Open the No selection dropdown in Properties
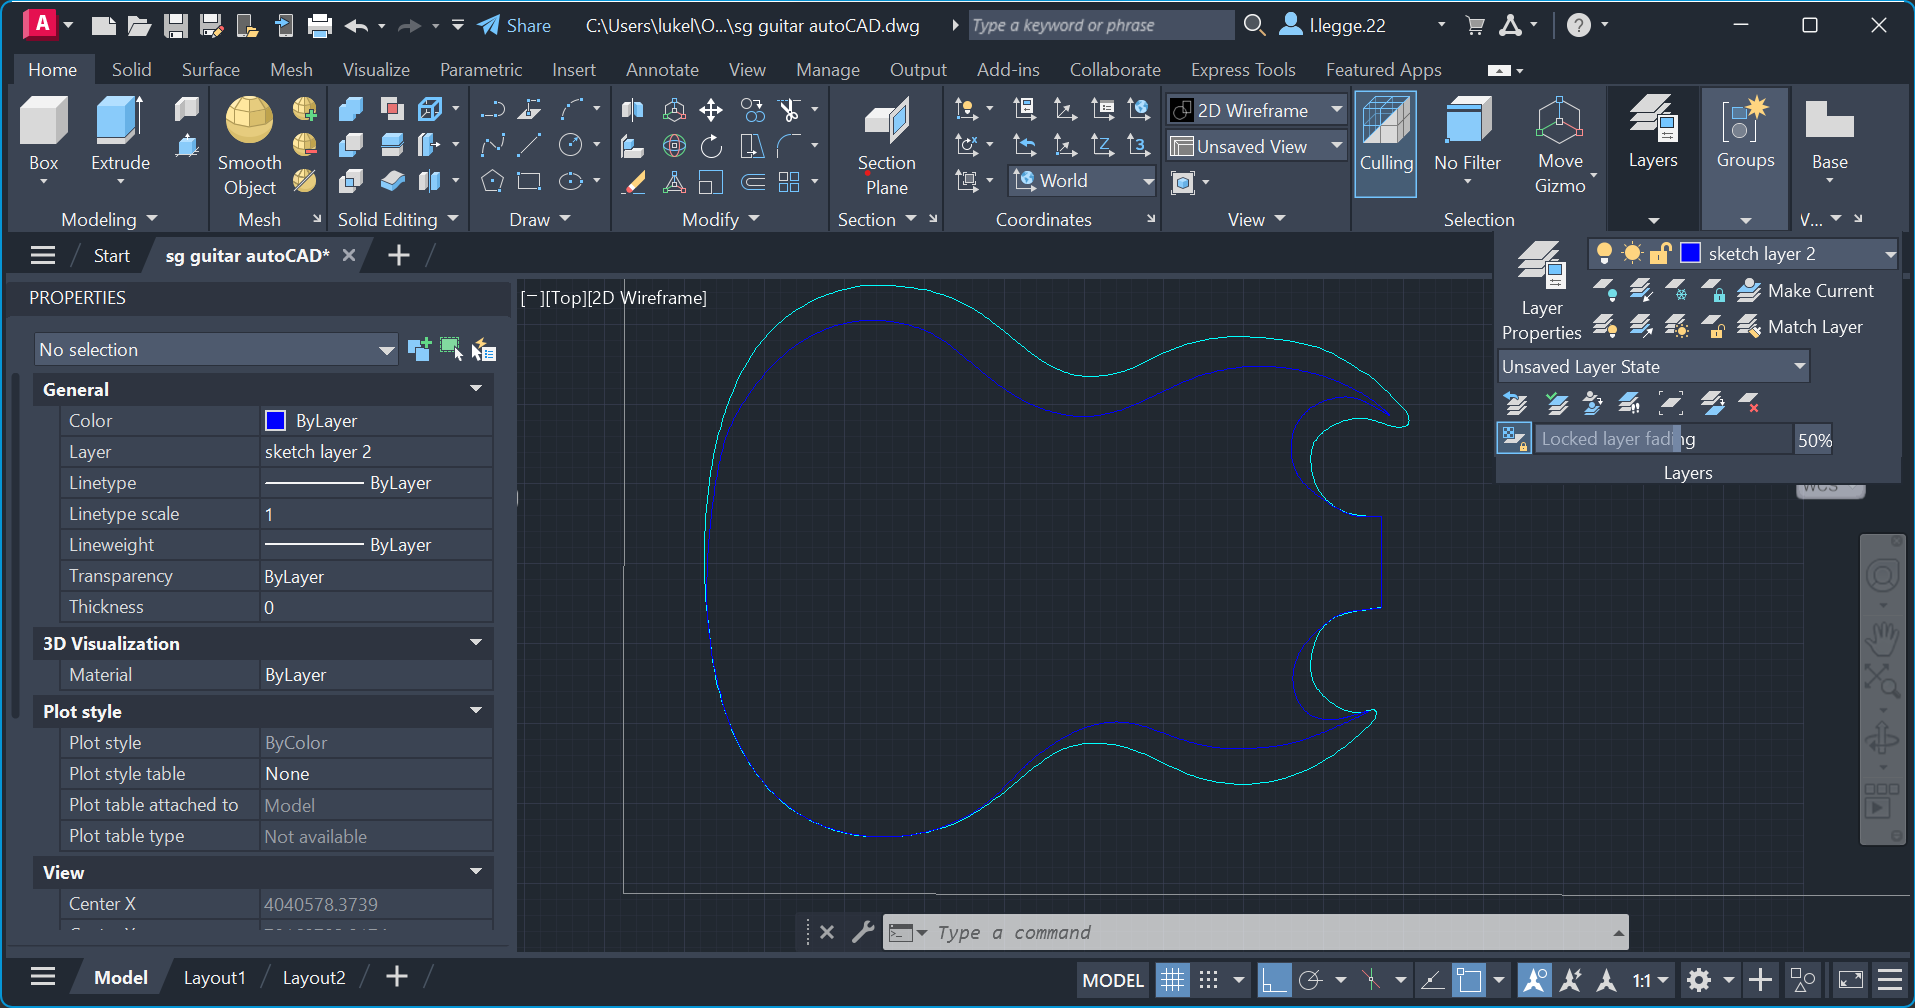The image size is (1915, 1008). [x=216, y=349]
